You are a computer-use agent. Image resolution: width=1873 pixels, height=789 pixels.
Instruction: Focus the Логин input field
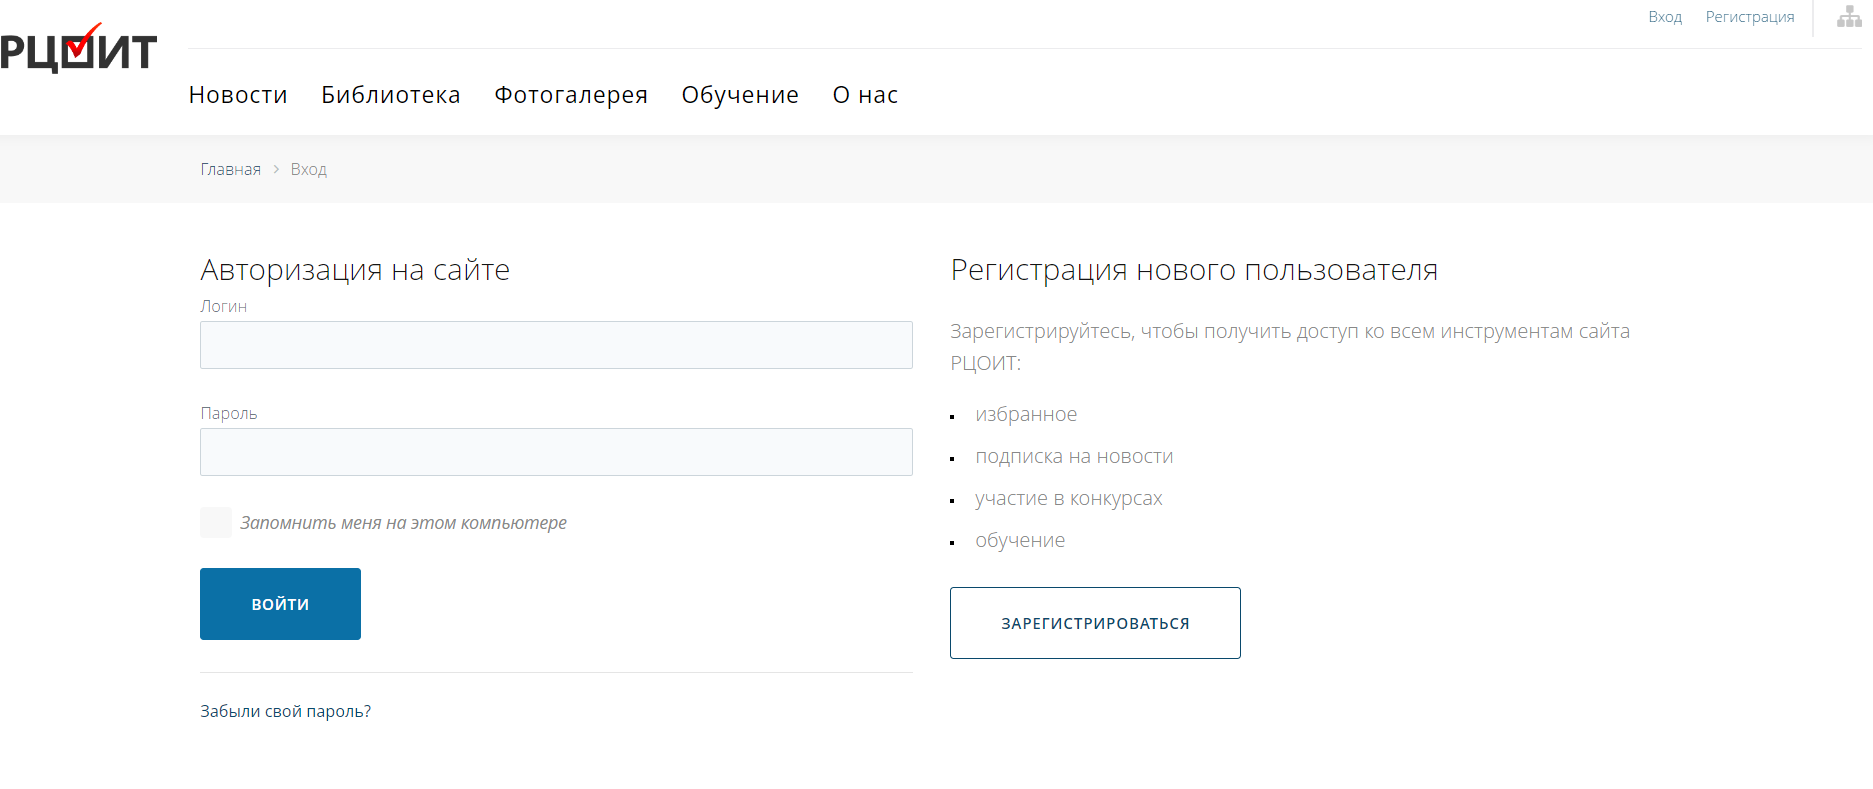click(x=556, y=345)
